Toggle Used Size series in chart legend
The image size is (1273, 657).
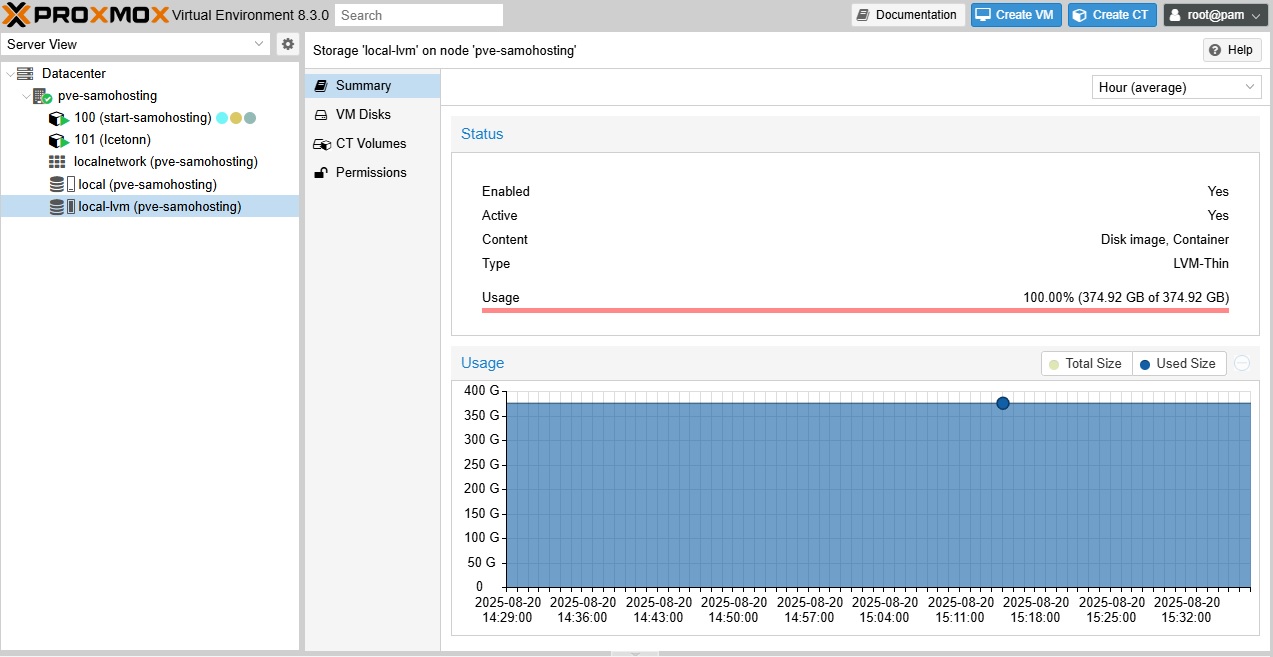click(x=1178, y=364)
